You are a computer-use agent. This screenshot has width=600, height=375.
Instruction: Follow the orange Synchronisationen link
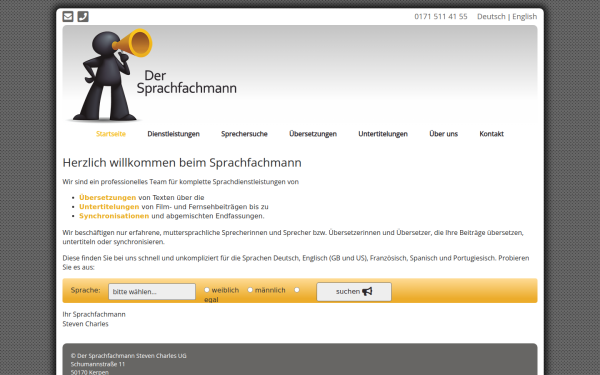coord(114,216)
